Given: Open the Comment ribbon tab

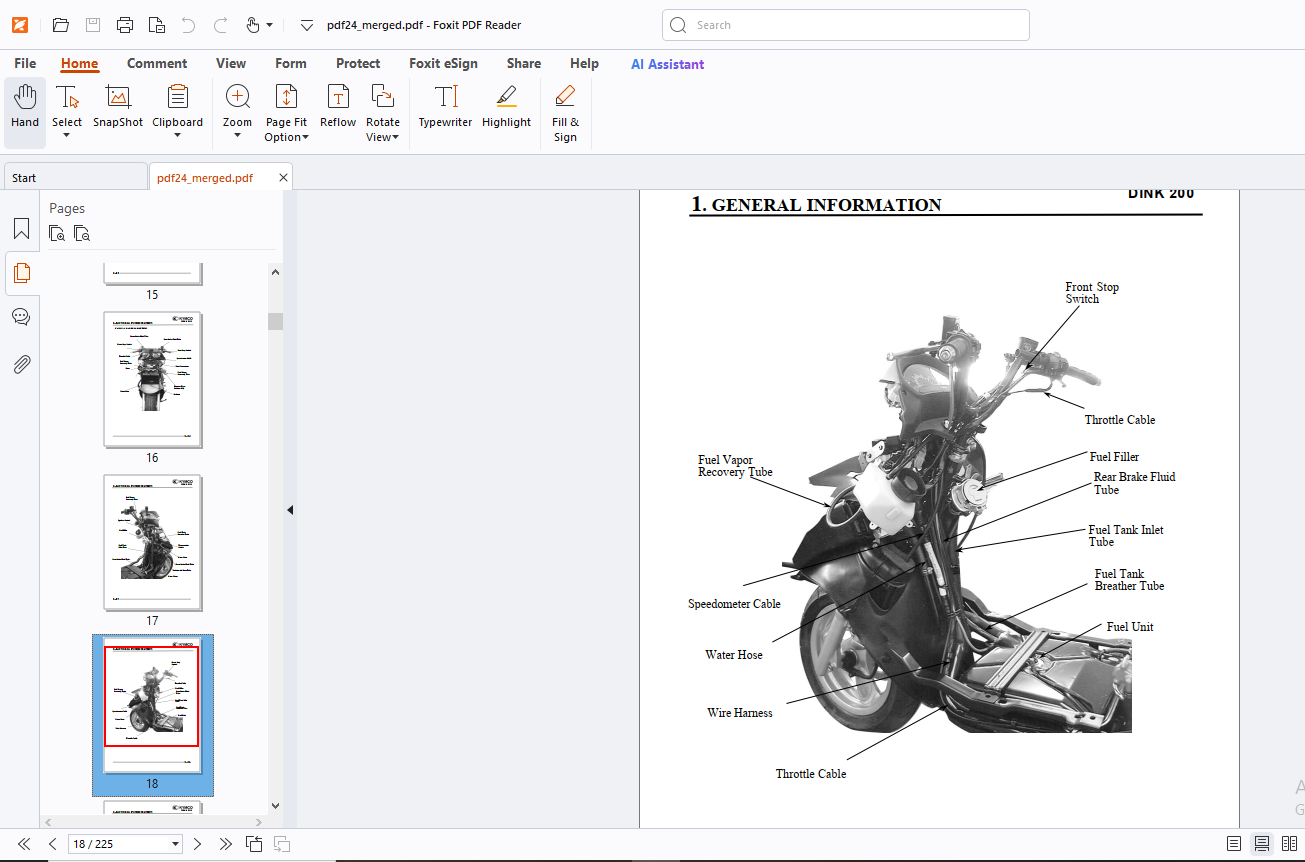Looking at the screenshot, I should (157, 63).
